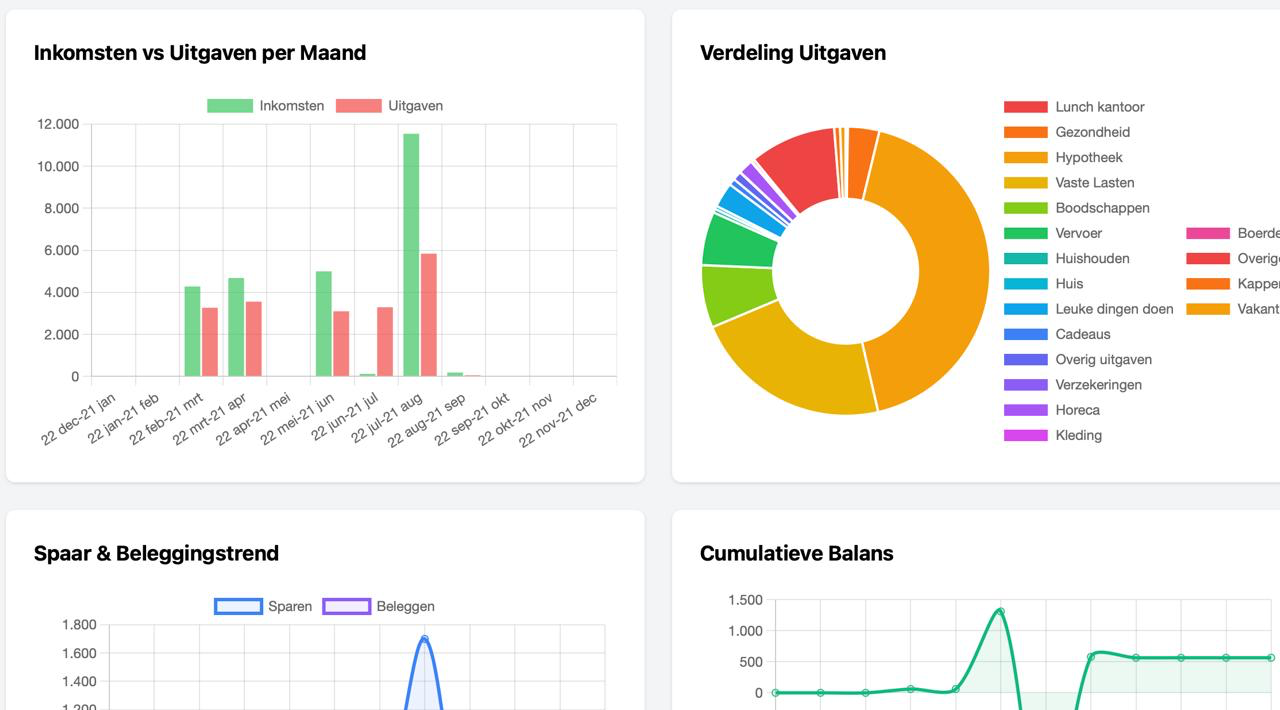Click the tallest green Inkomsten bar
This screenshot has height=710, width=1280.
tap(411, 255)
